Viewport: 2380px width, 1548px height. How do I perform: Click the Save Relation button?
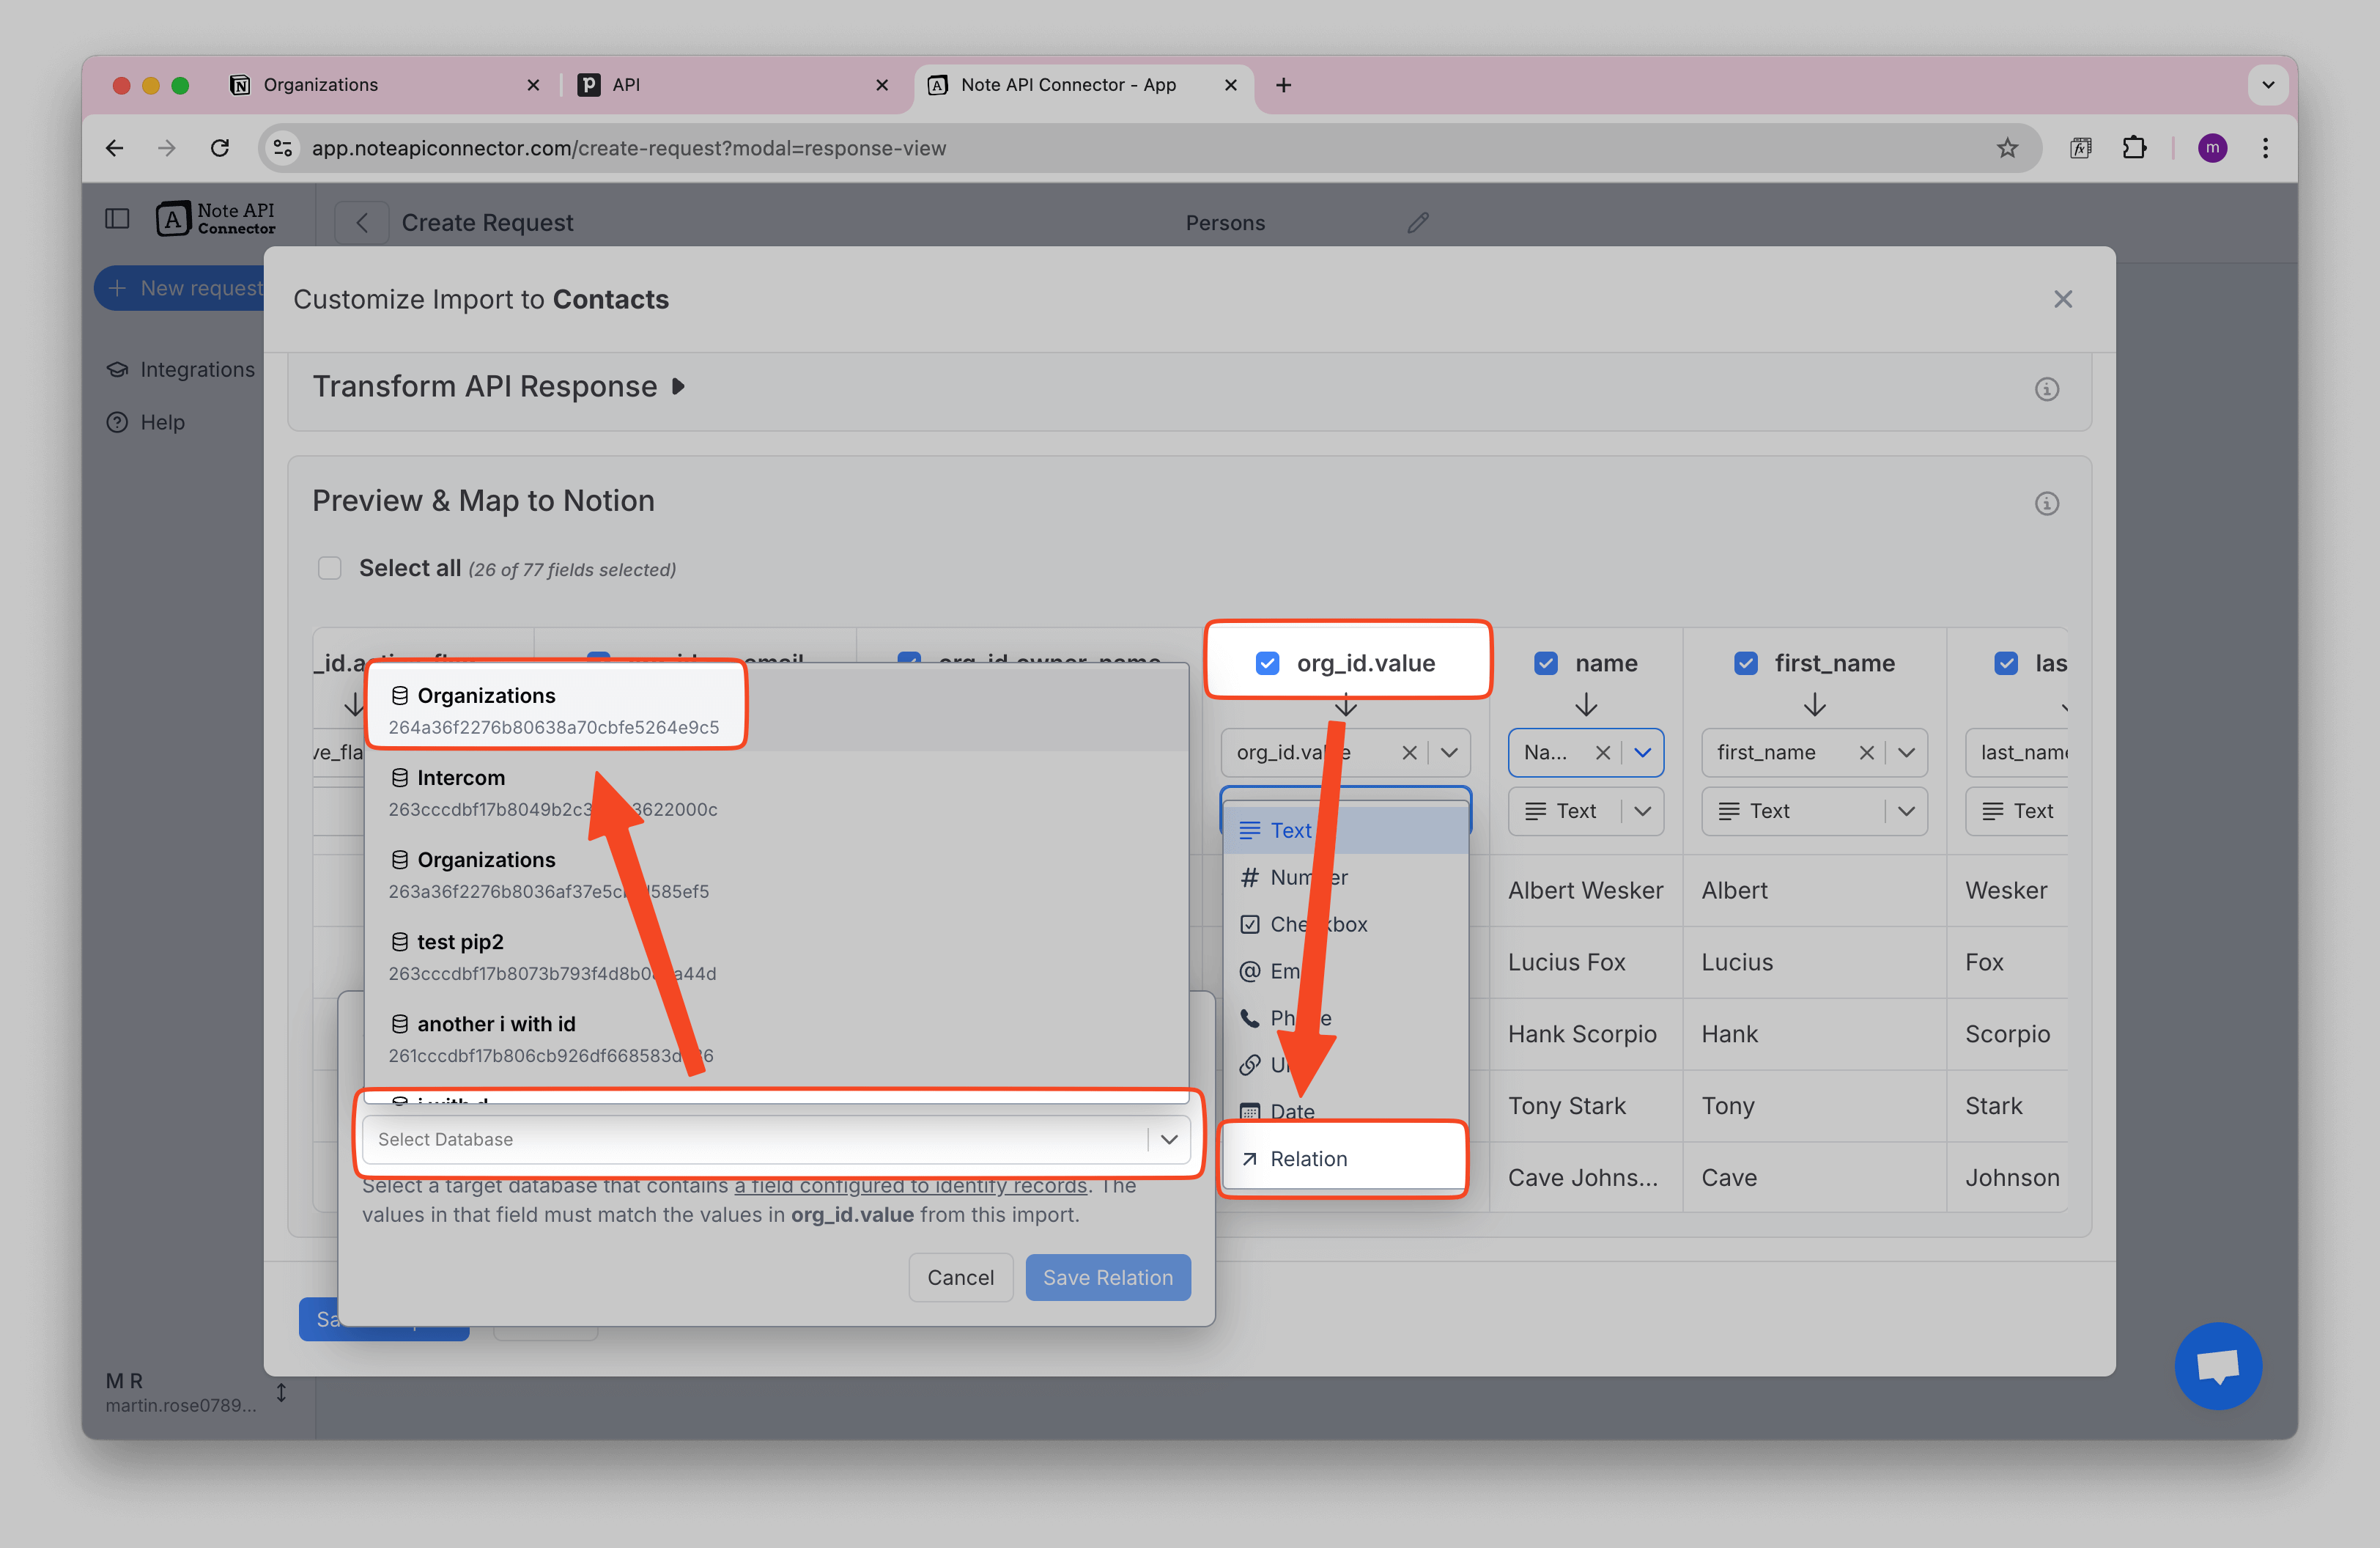click(x=1108, y=1277)
